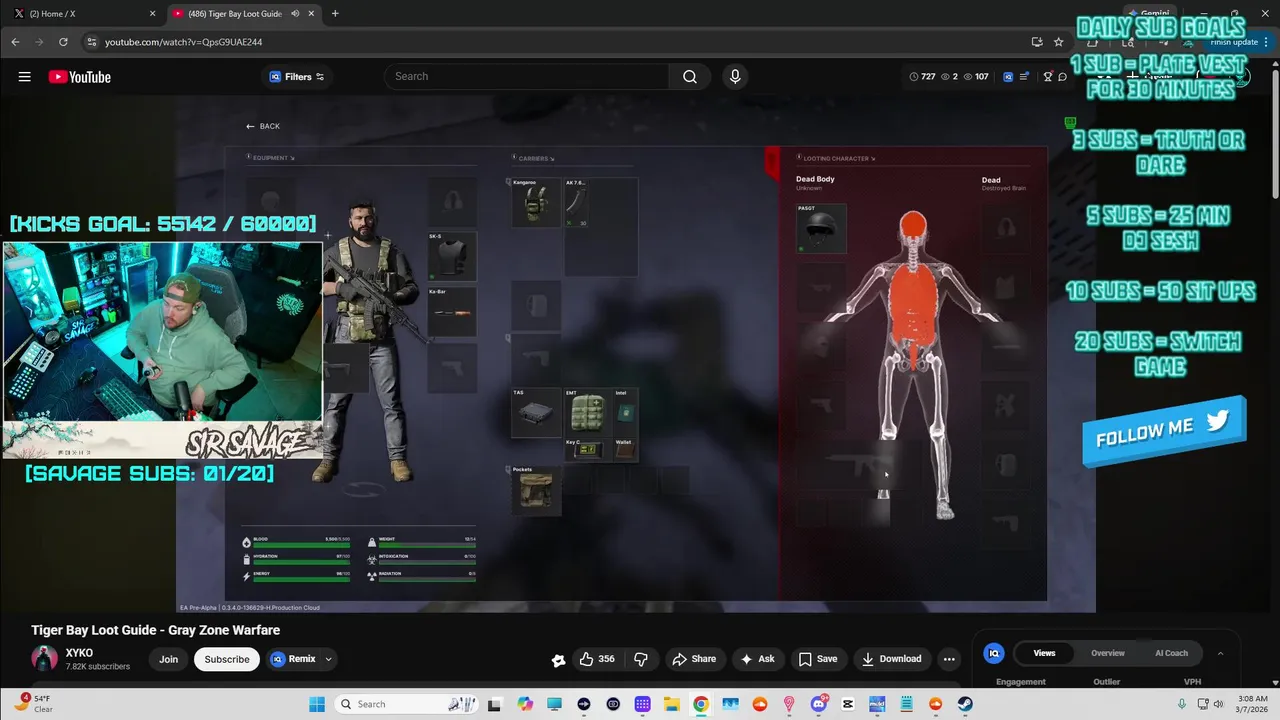This screenshot has width=1280, height=720.
Task: Submit search with the magnifier button
Action: click(x=690, y=77)
